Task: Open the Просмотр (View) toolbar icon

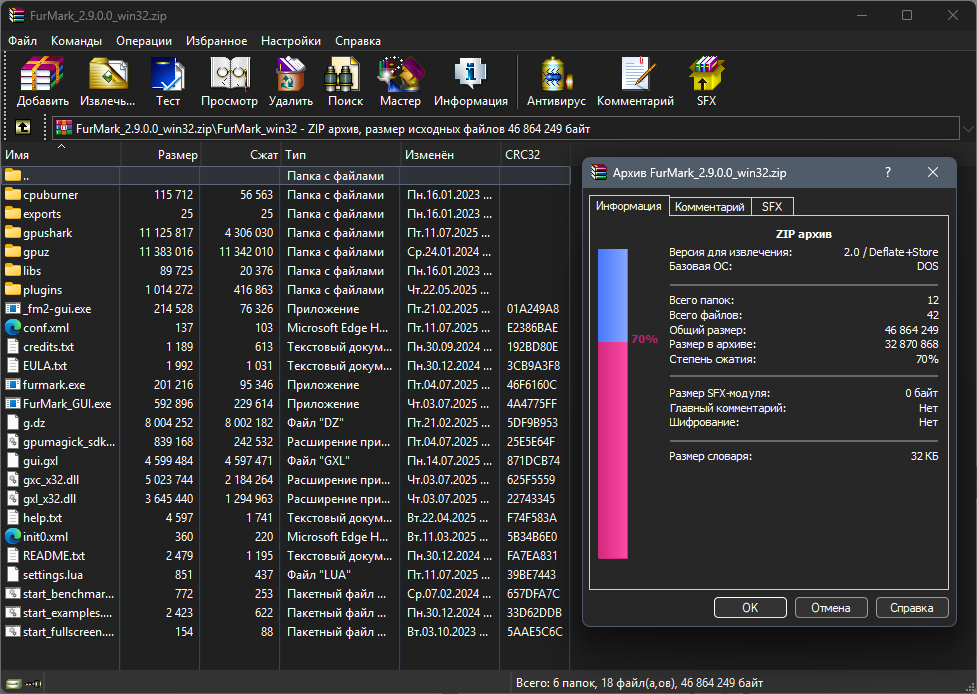Action: point(229,74)
